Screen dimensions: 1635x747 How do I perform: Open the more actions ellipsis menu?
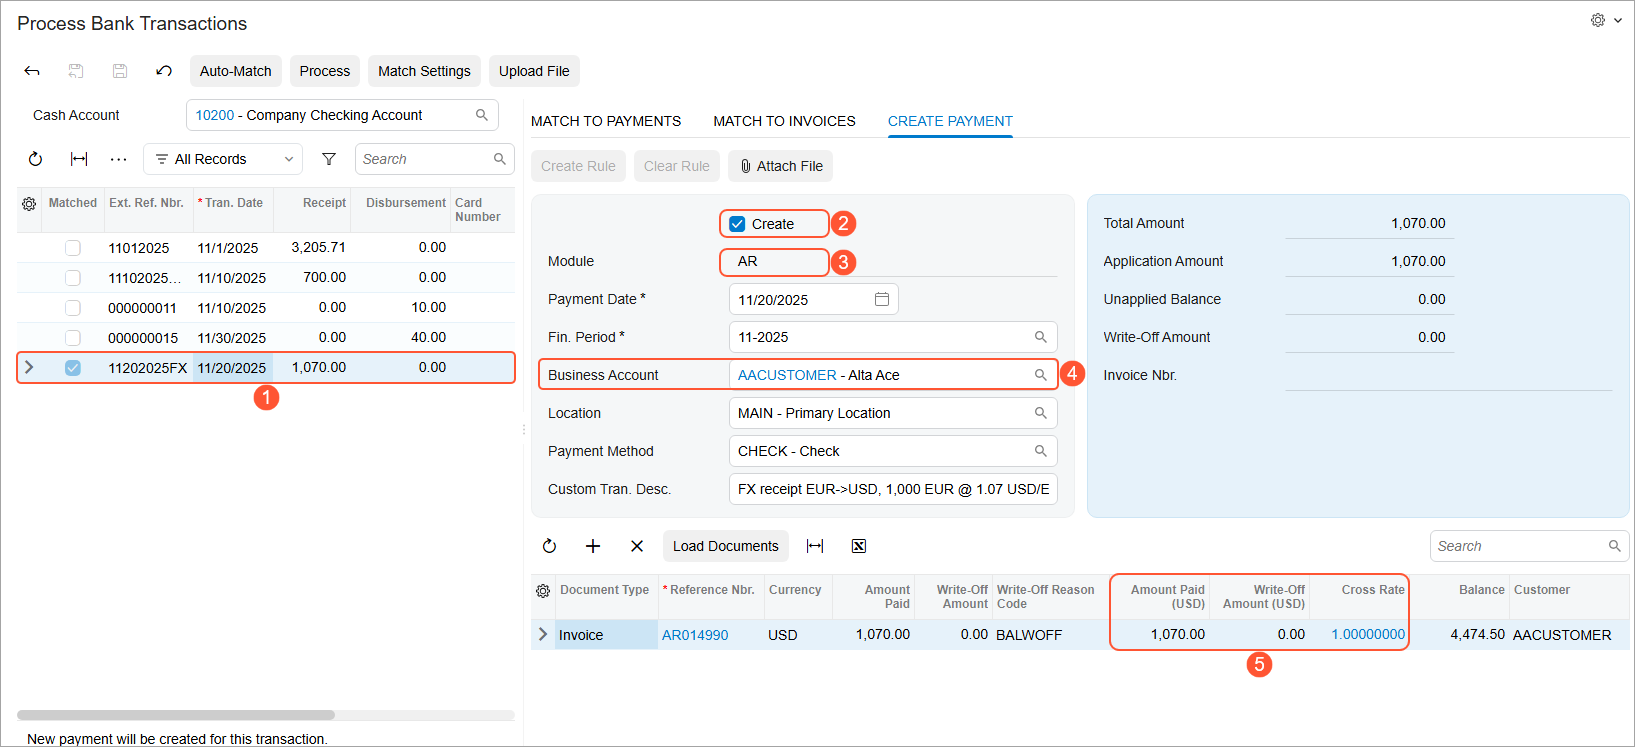[x=119, y=159]
